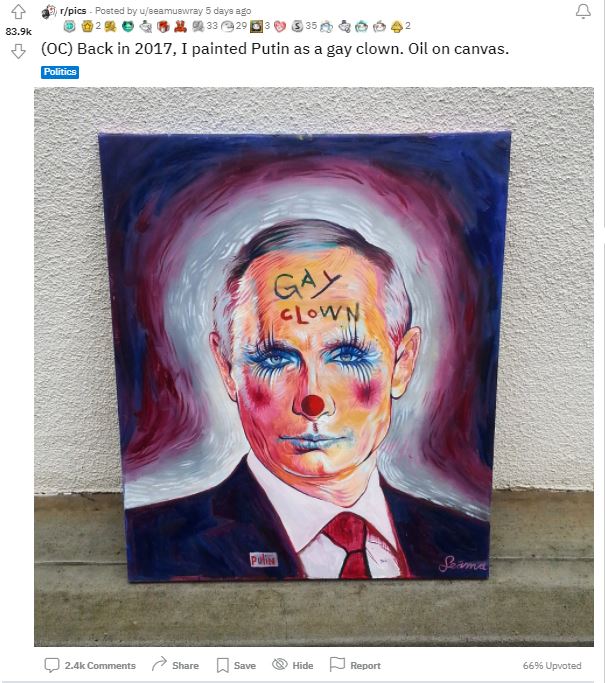The image size is (605, 683).
Task: Downvote the post with the down arrow
Action: pyautogui.click(x=18, y=51)
